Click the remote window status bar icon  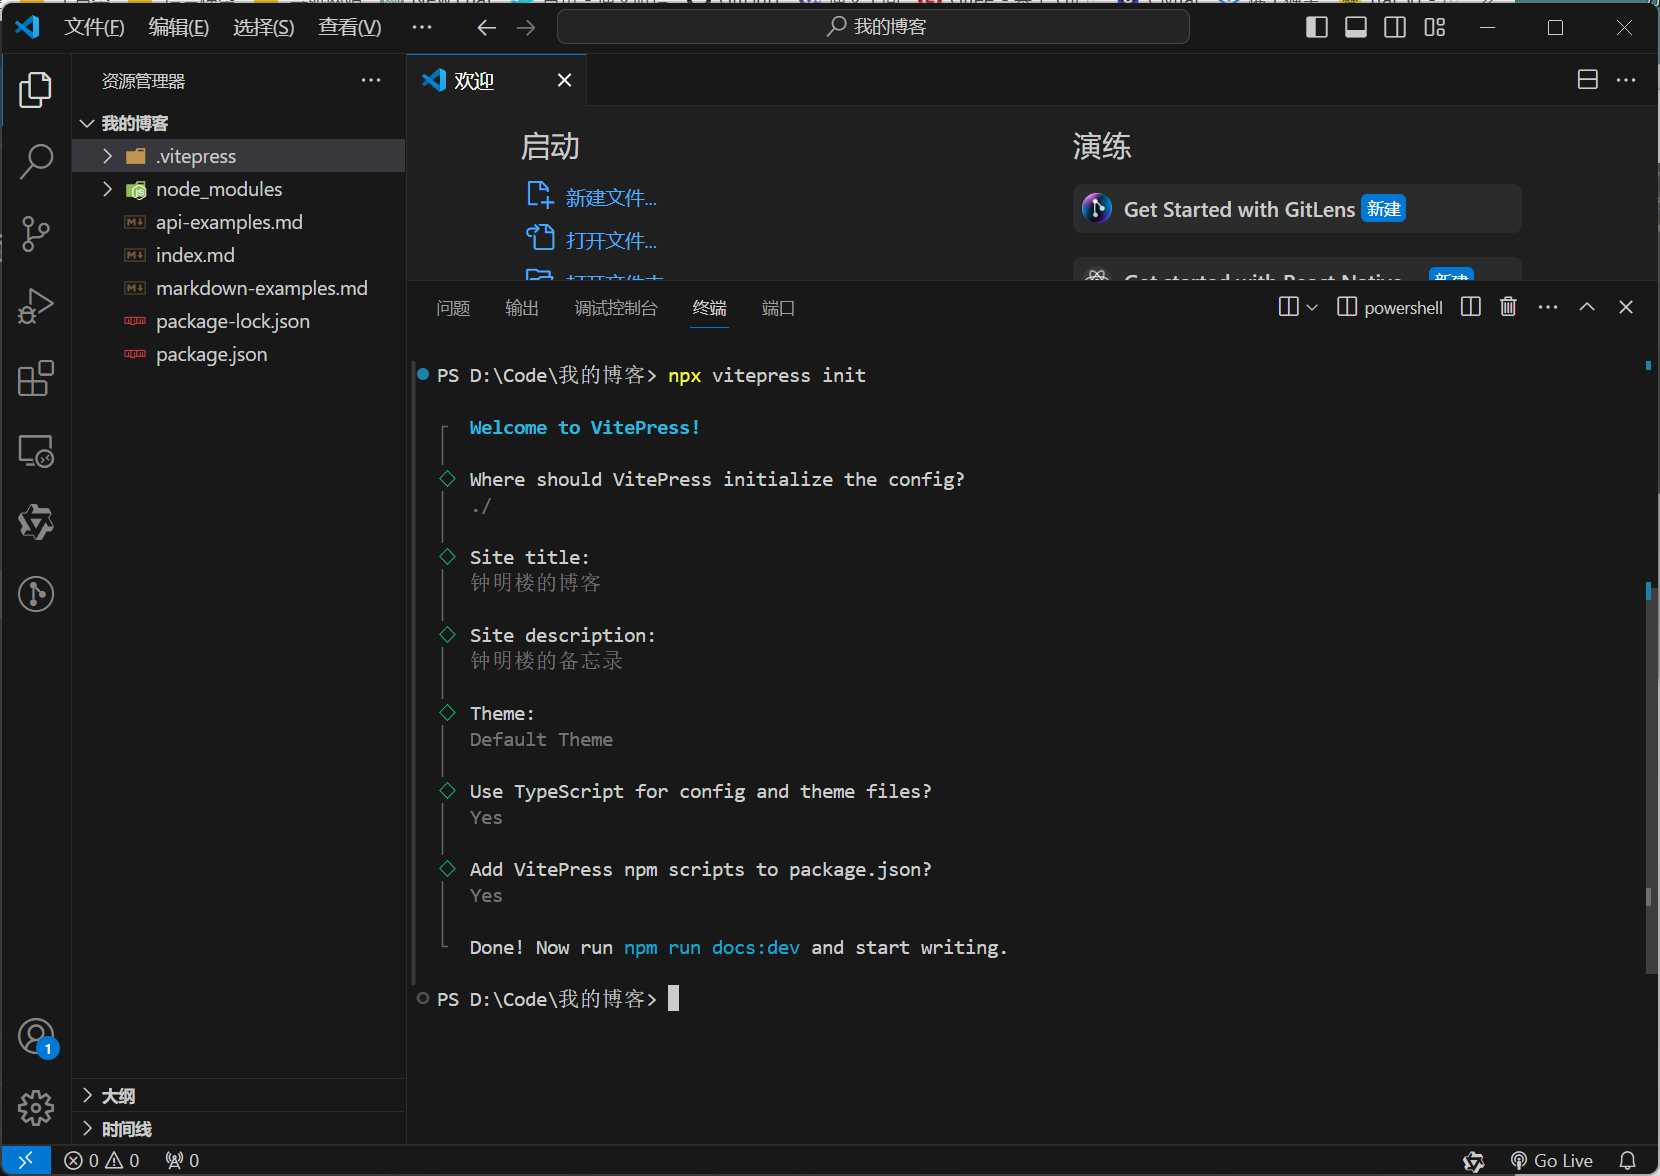(26, 1160)
